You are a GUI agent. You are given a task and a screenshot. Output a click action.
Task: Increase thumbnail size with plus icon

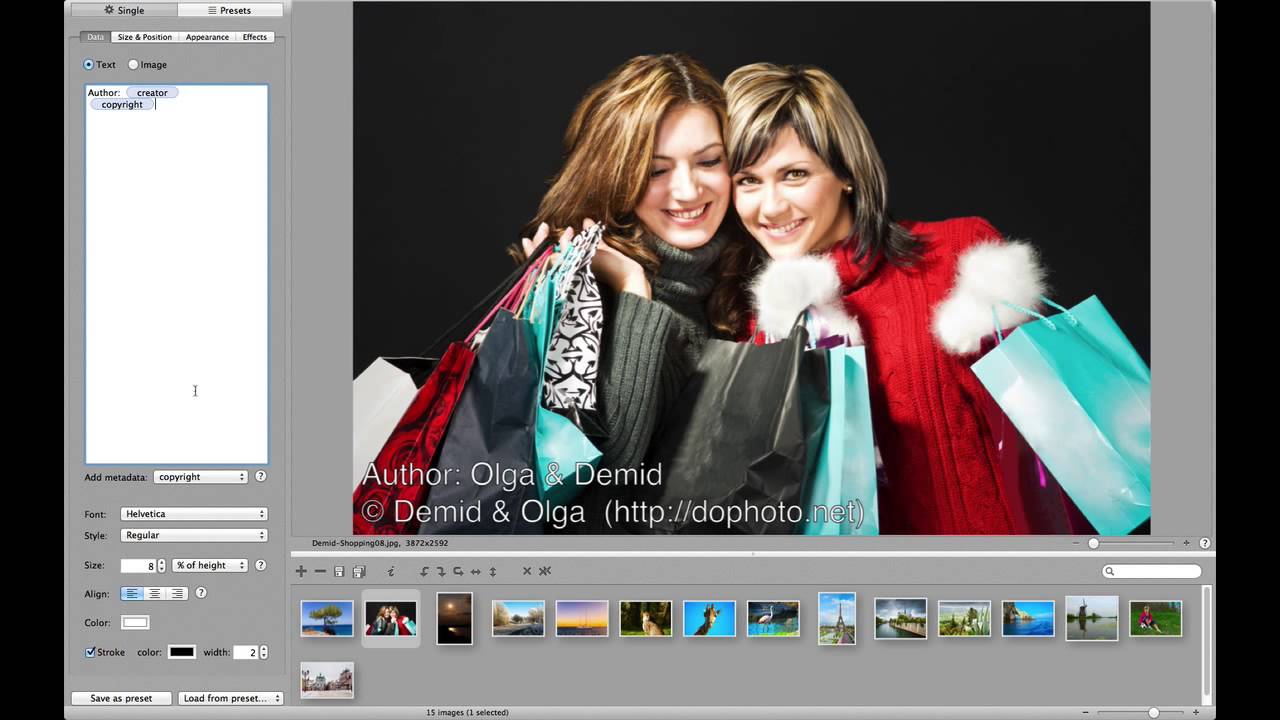point(1196,712)
